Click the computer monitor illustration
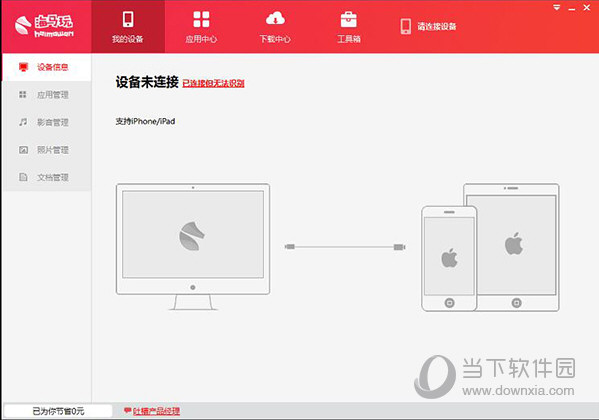The height and width of the screenshot is (420, 599). tap(193, 246)
